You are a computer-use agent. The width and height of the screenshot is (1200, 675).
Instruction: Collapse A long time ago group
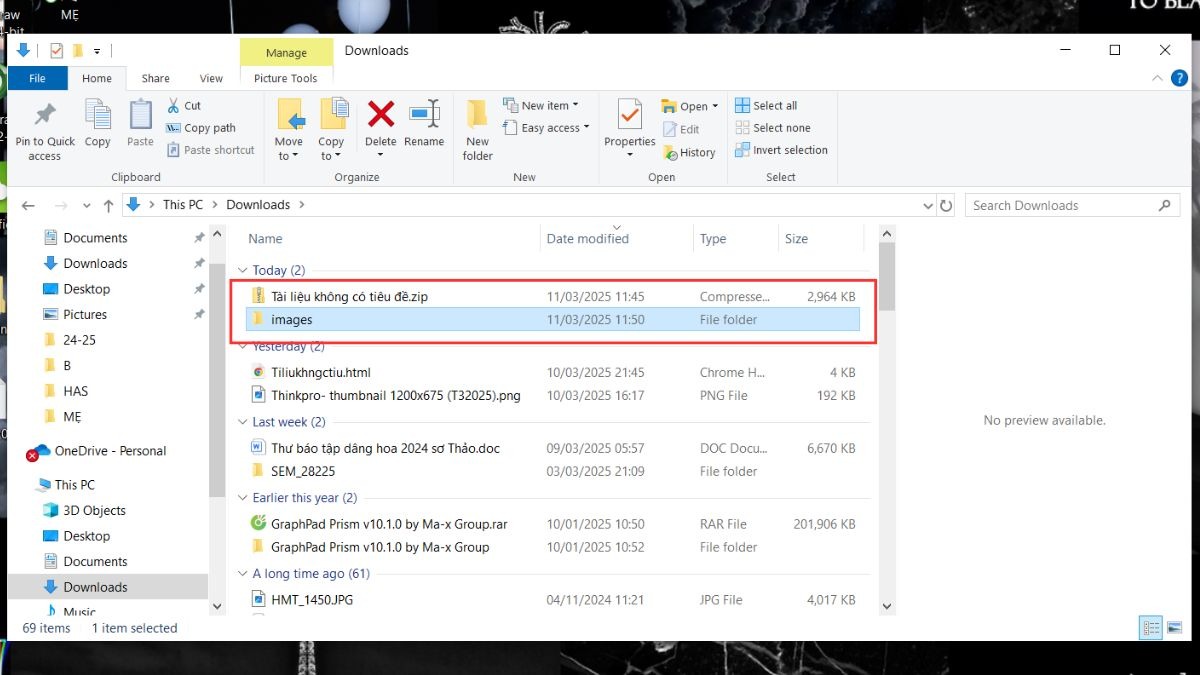[x=243, y=574]
